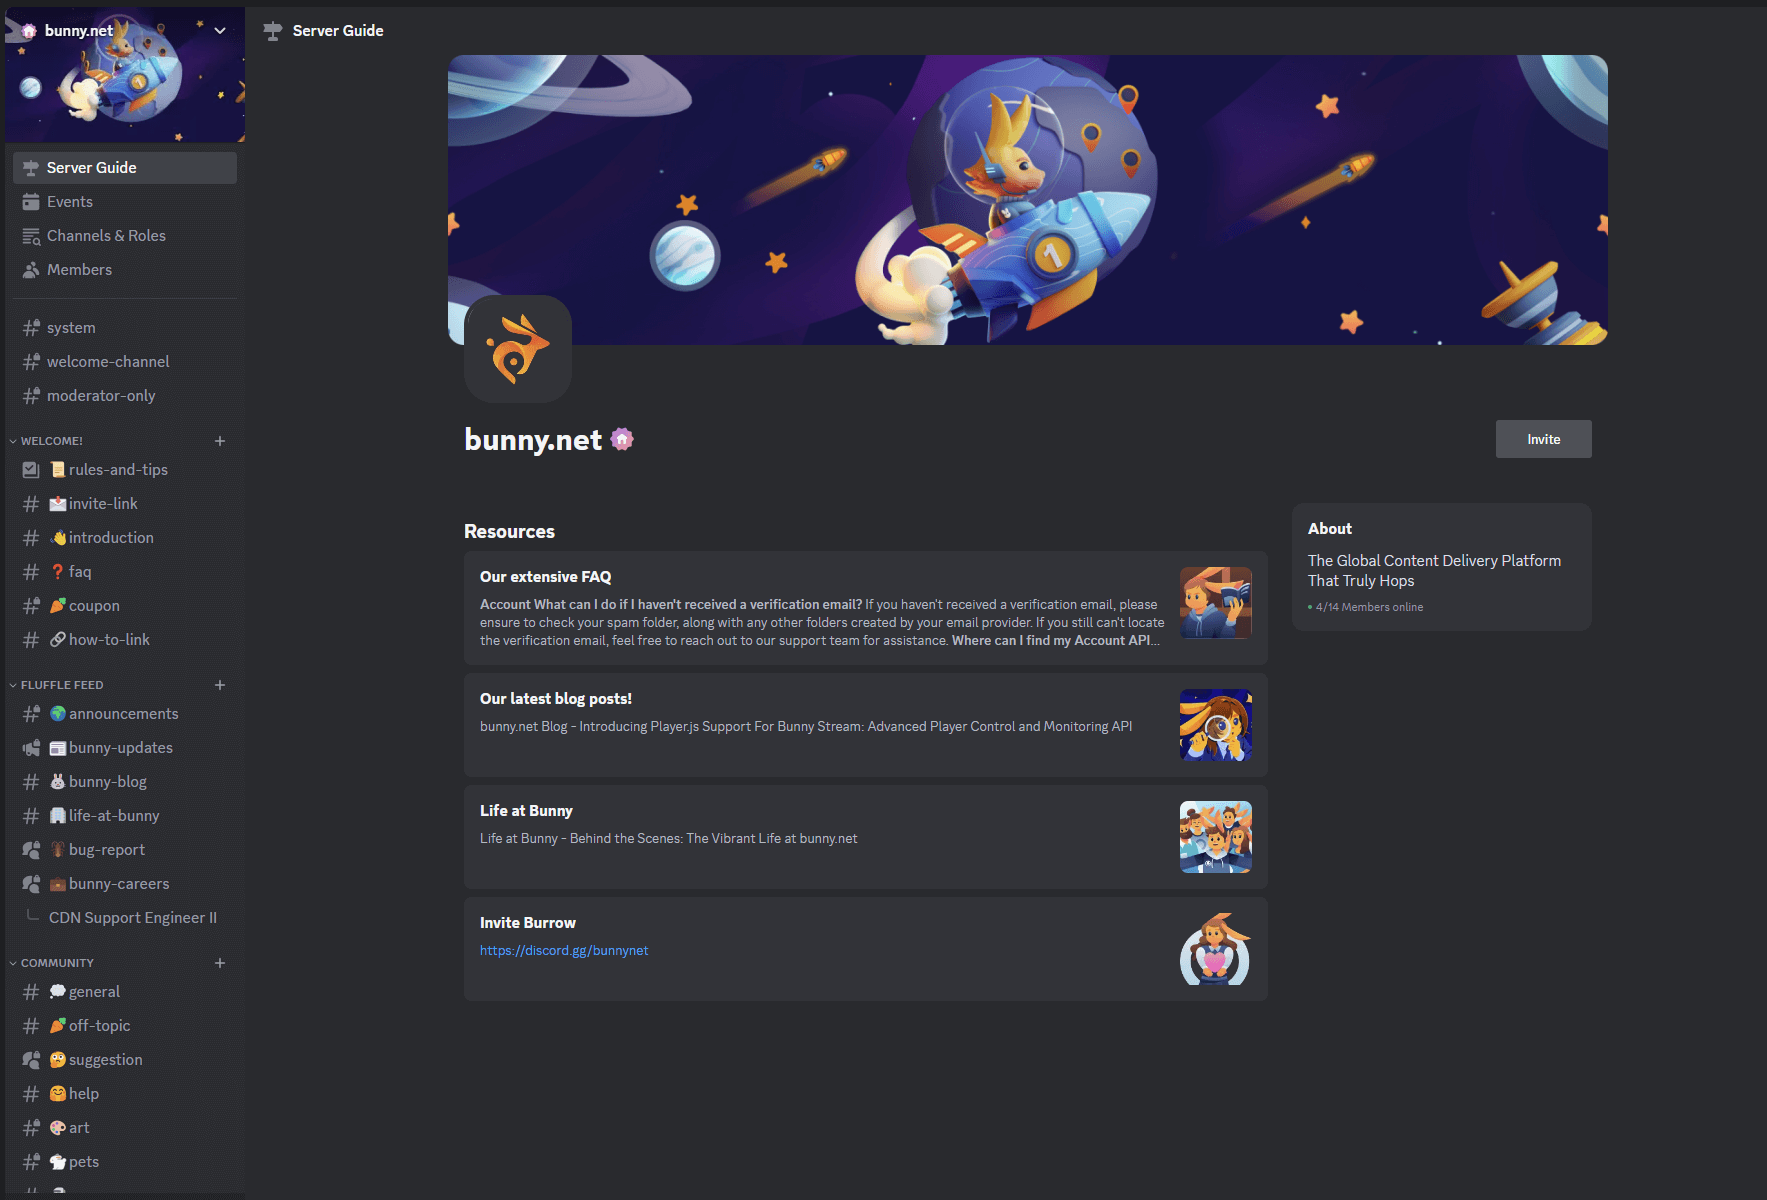The width and height of the screenshot is (1767, 1200).
Task: Open Channels & Roles browse icon
Action: point(31,236)
